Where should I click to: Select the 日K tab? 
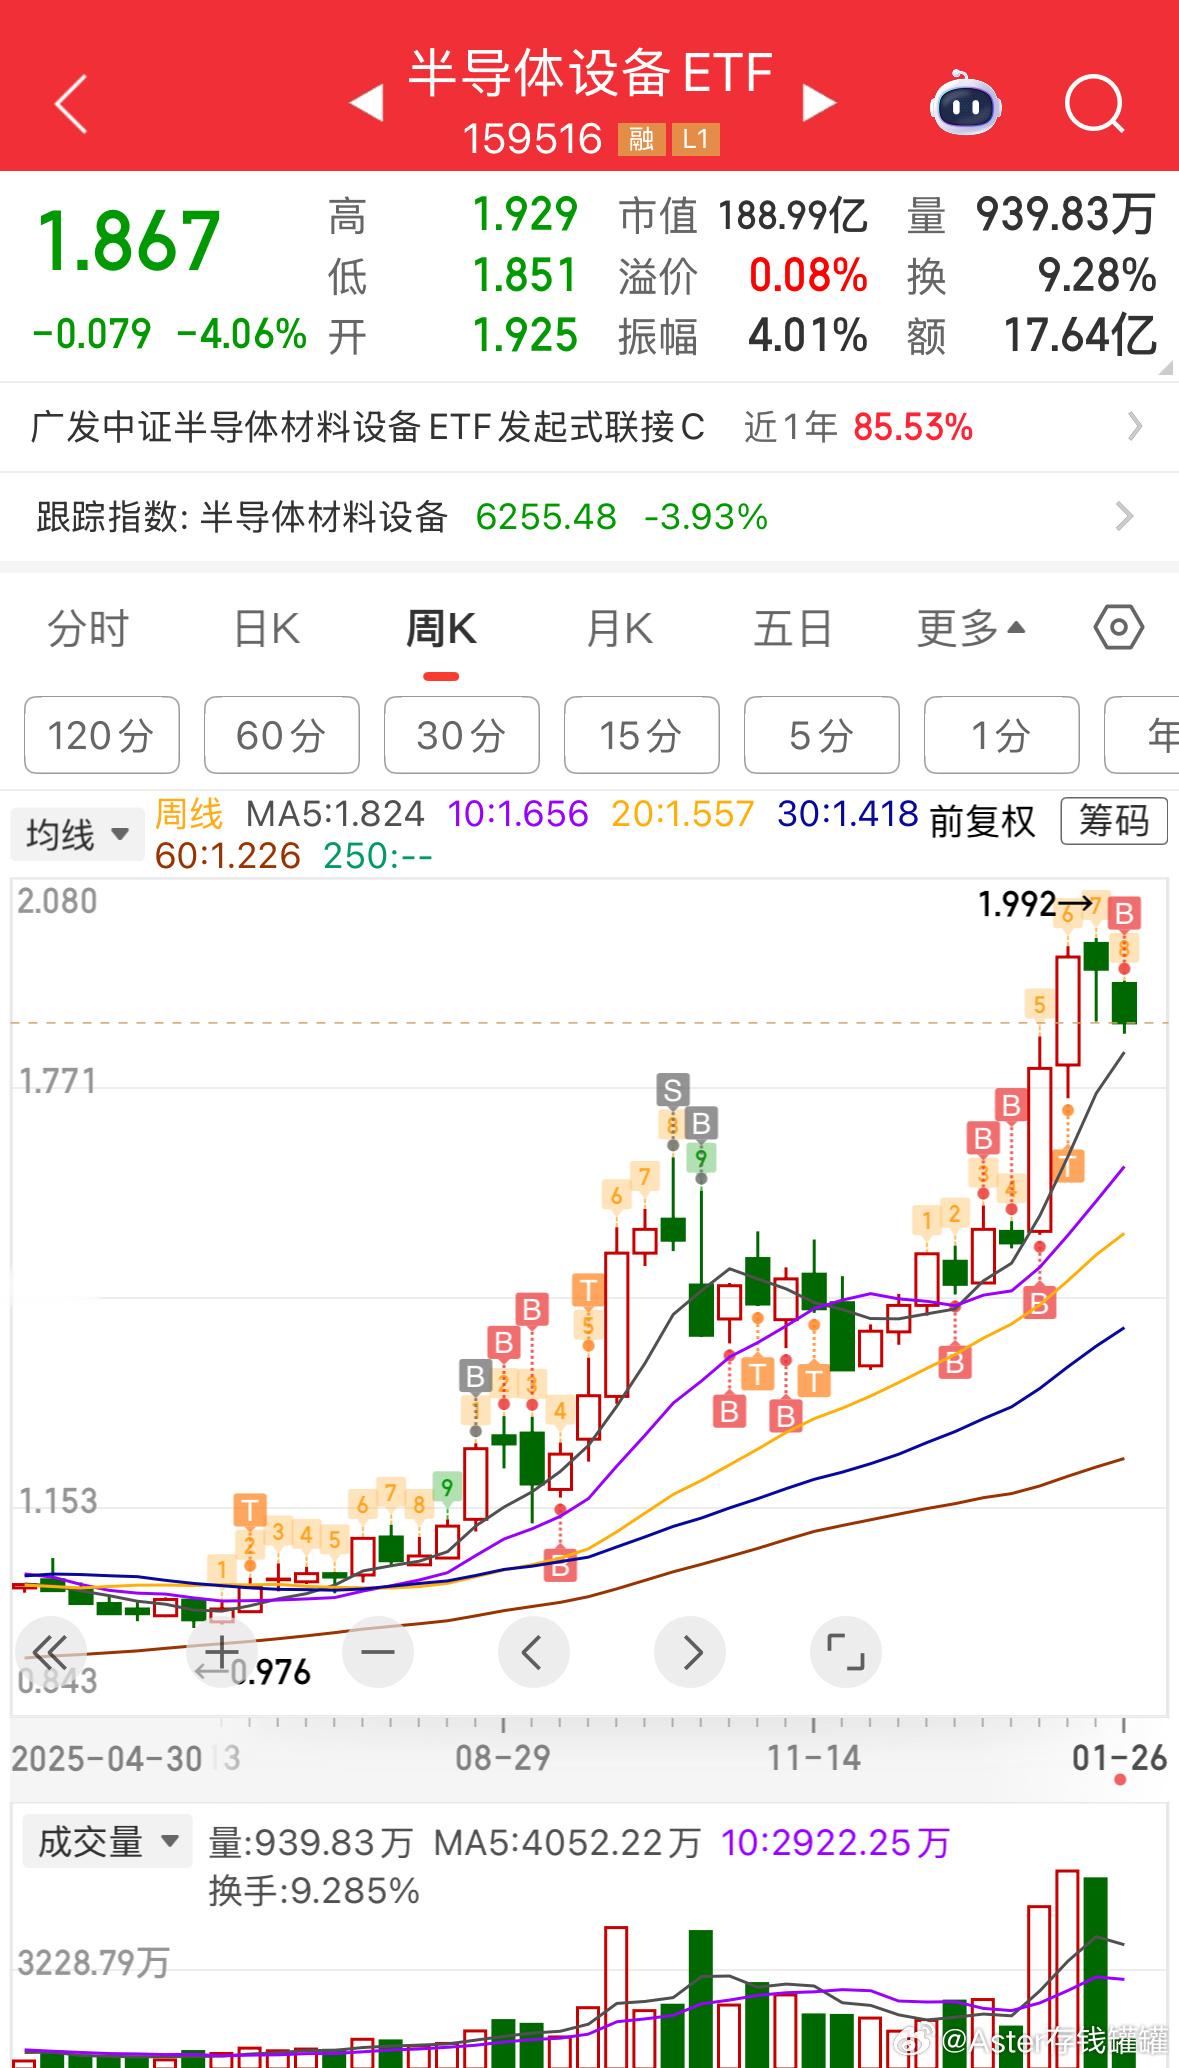pos(266,629)
